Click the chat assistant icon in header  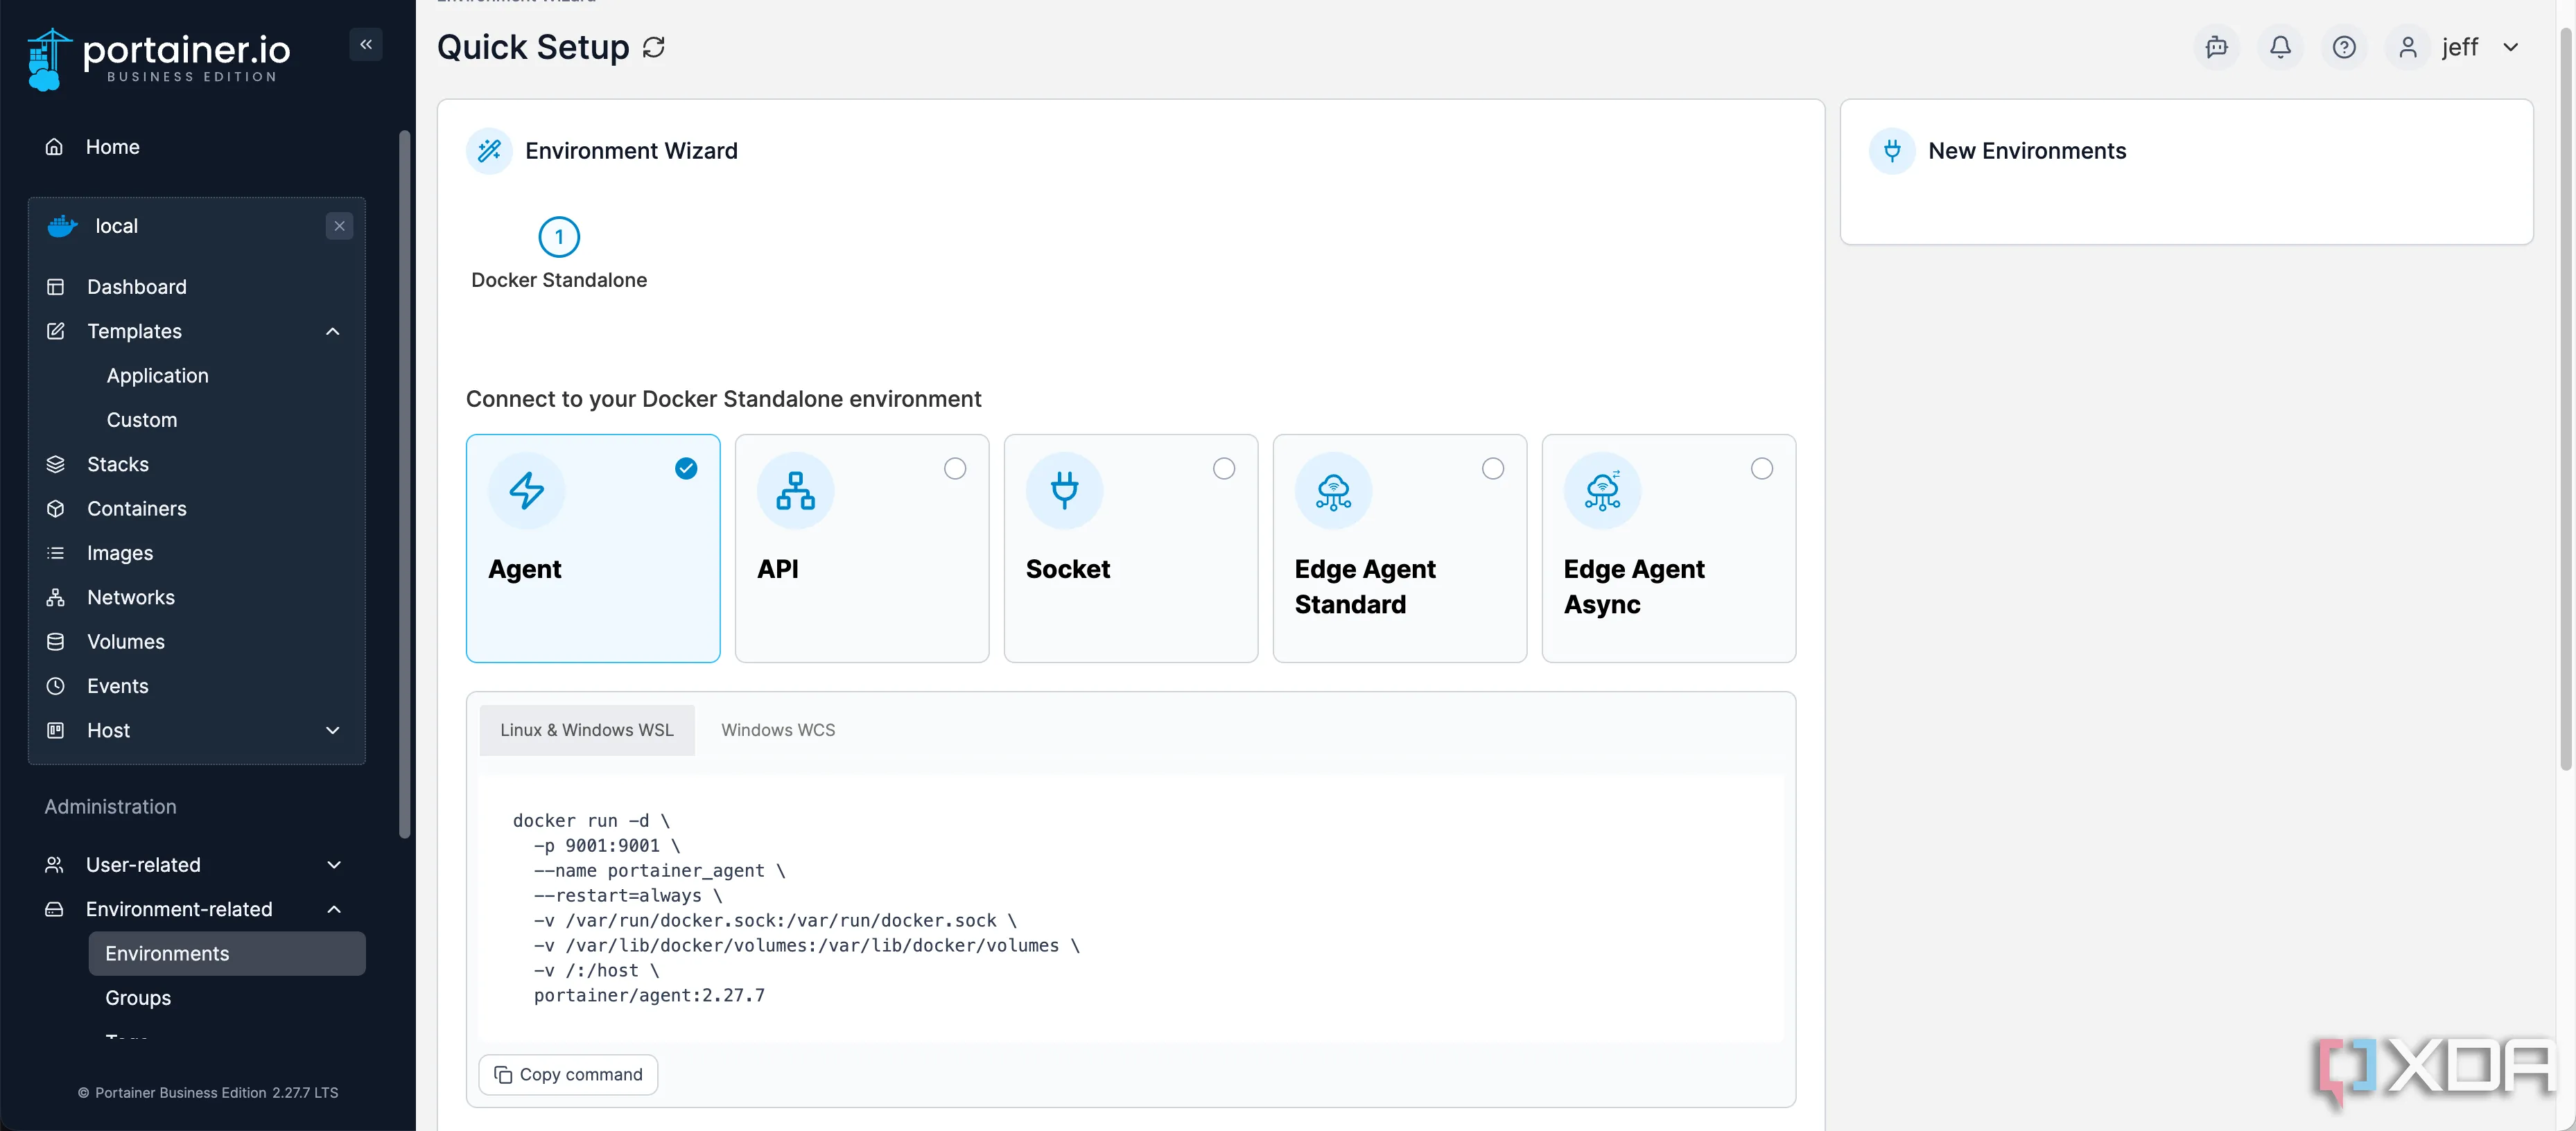(x=2216, y=47)
